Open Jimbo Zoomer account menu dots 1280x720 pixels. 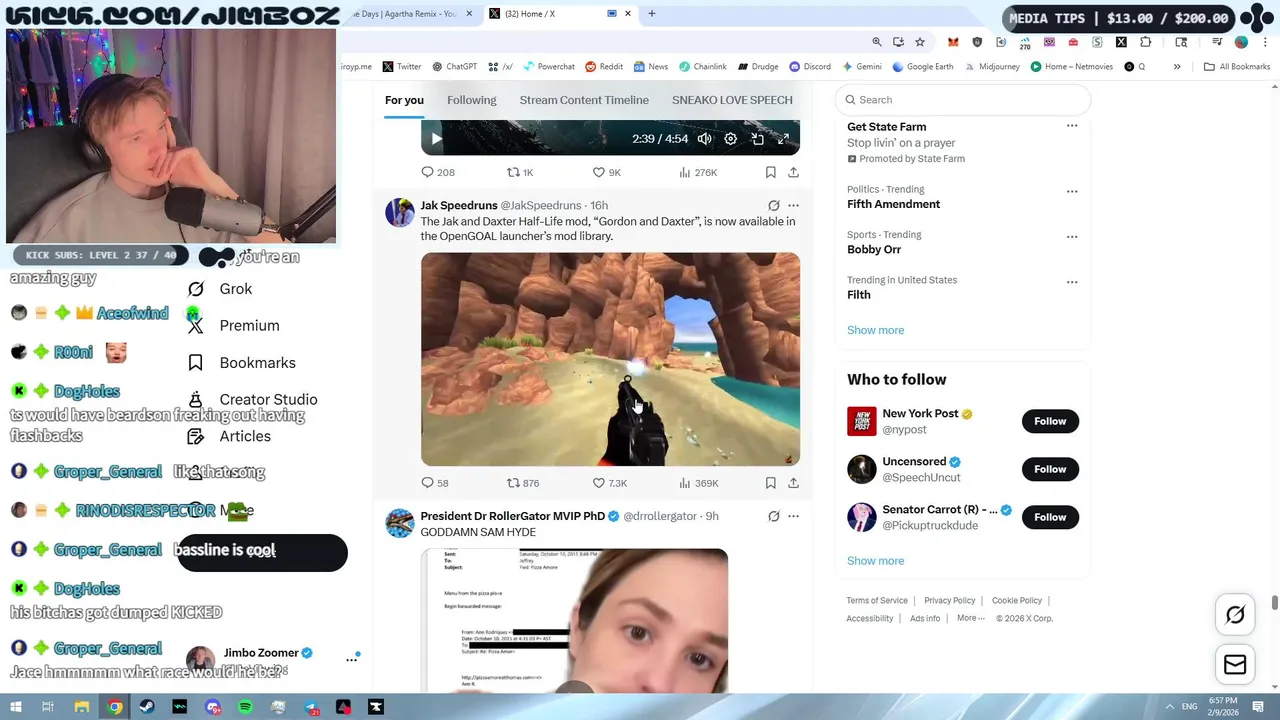coord(352,660)
